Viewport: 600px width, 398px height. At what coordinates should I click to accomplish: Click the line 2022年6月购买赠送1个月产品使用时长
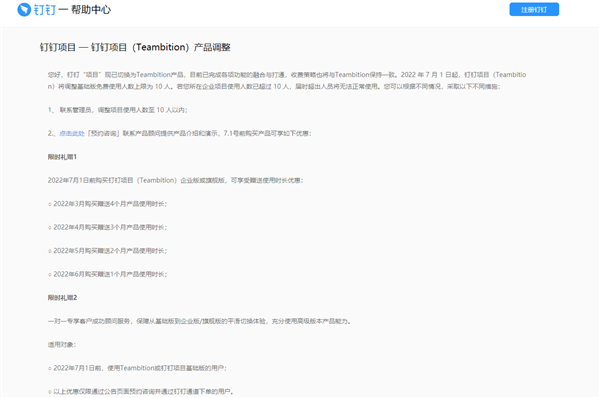pos(108,274)
